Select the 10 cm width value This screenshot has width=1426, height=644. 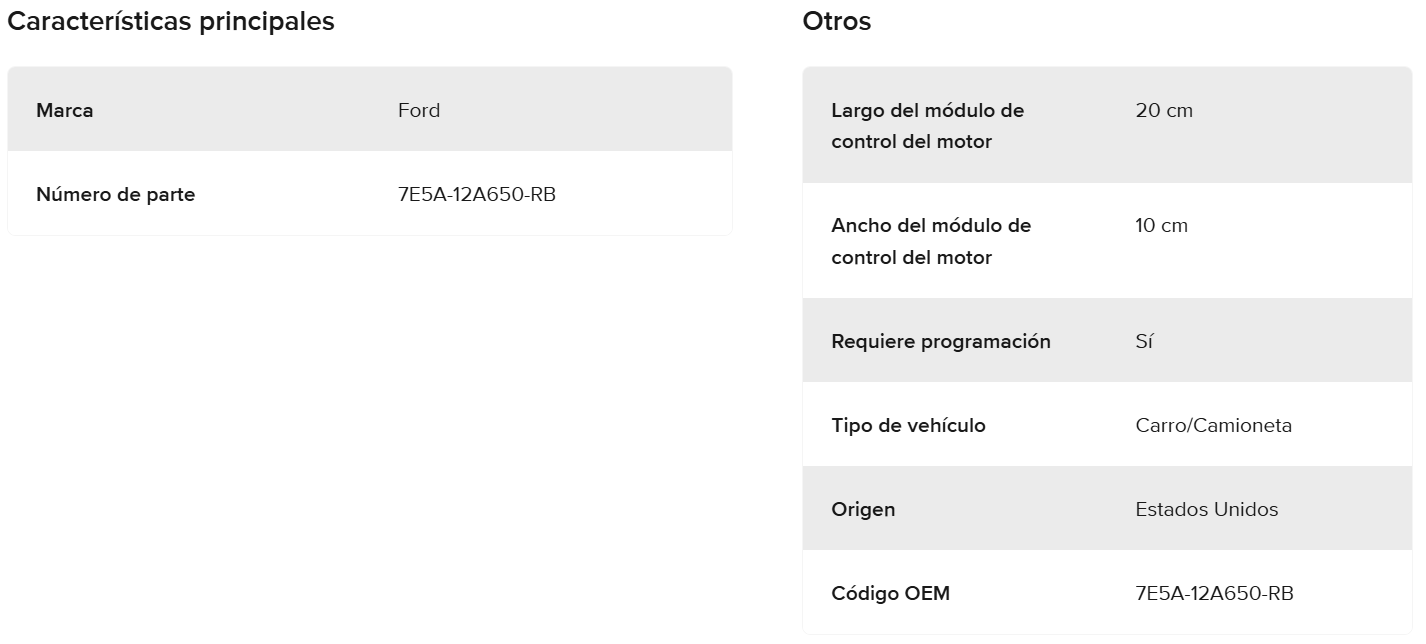click(1162, 225)
